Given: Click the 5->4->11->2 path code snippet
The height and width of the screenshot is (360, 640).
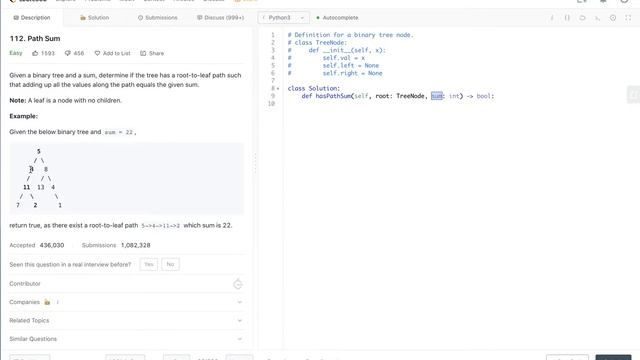Looking at the screenshot, I should pyautogui.click(x=160, y=225).
